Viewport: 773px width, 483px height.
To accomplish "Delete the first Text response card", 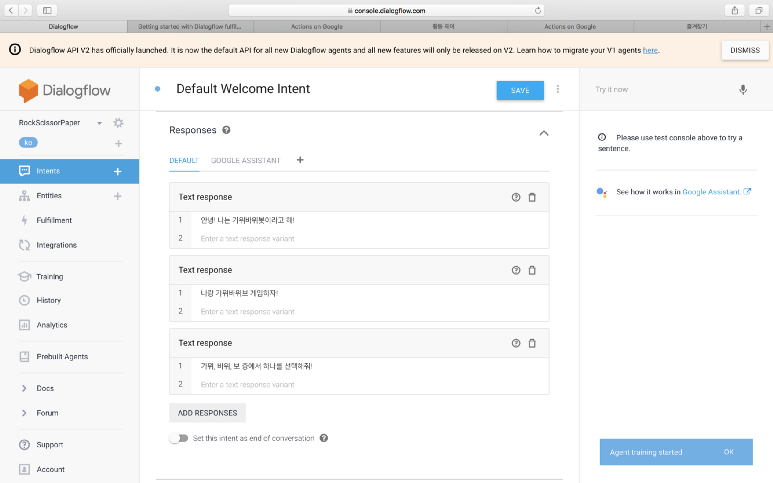I will (x=532, y=197).
